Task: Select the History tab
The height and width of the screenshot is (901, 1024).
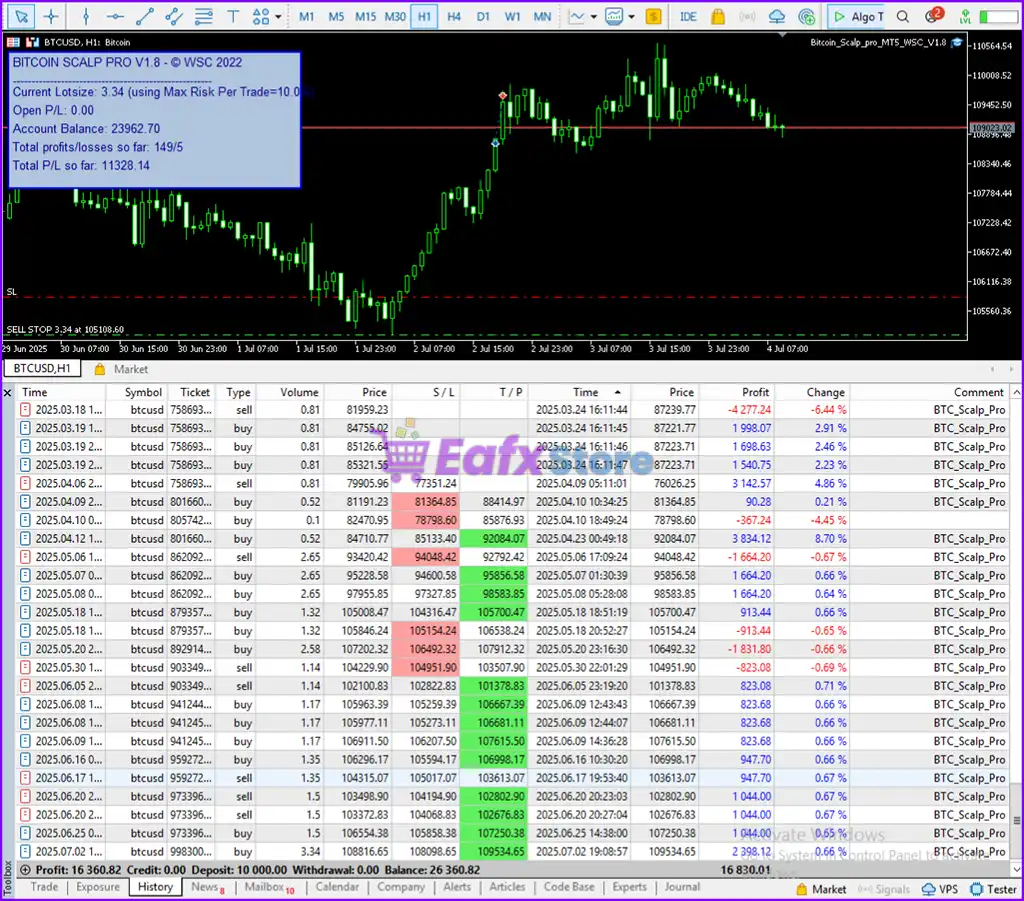Action: [155, 887]
